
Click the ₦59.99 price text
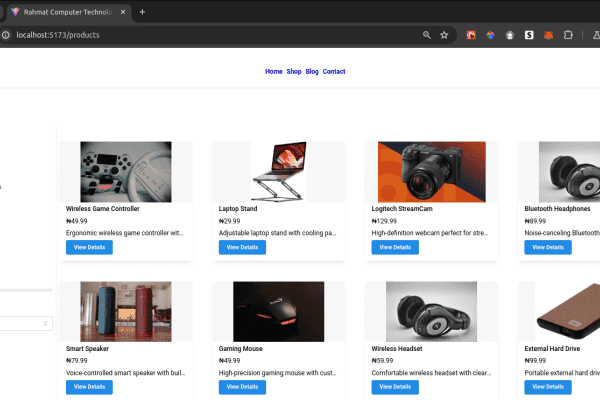[382, 361]
